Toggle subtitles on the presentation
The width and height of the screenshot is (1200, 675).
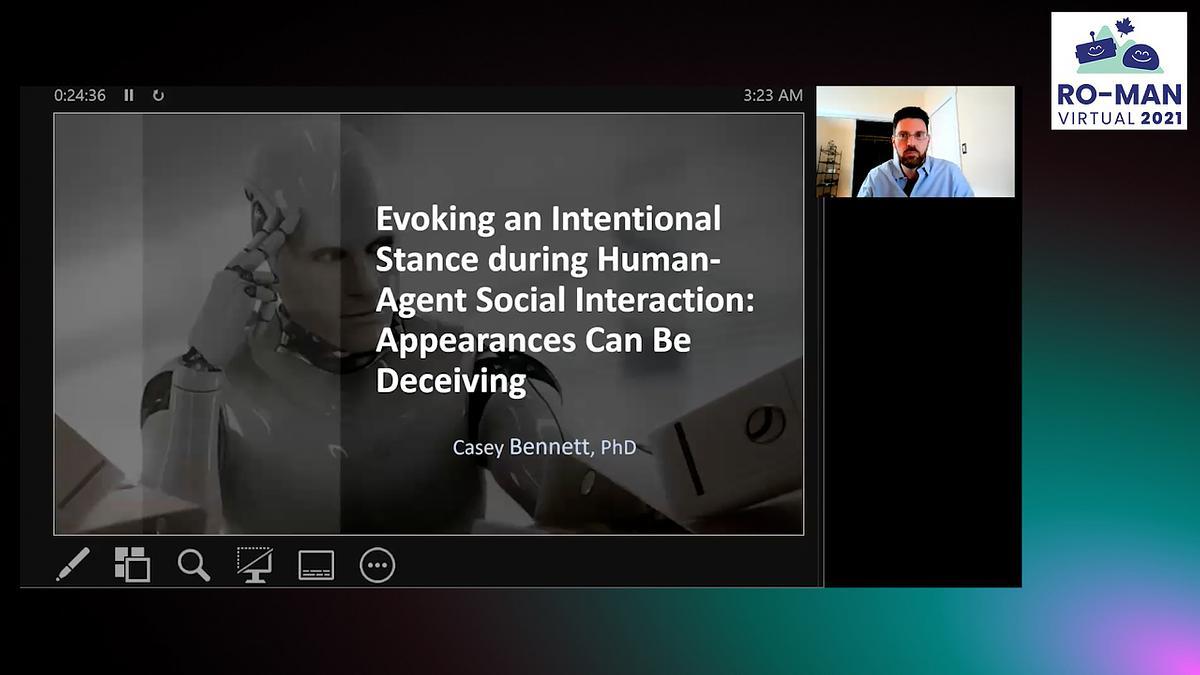[x=316, y=565]
